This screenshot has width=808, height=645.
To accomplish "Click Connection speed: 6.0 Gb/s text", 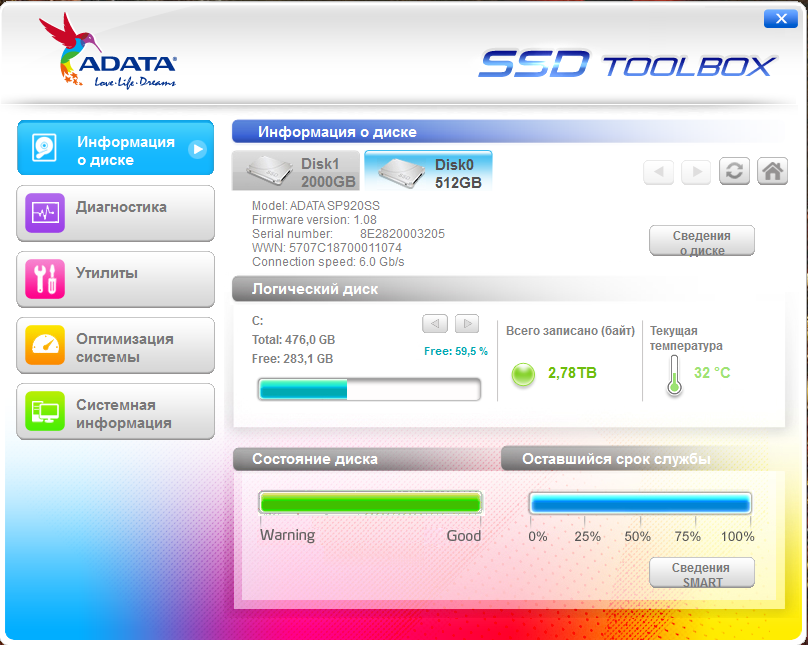I will (328, 262).
